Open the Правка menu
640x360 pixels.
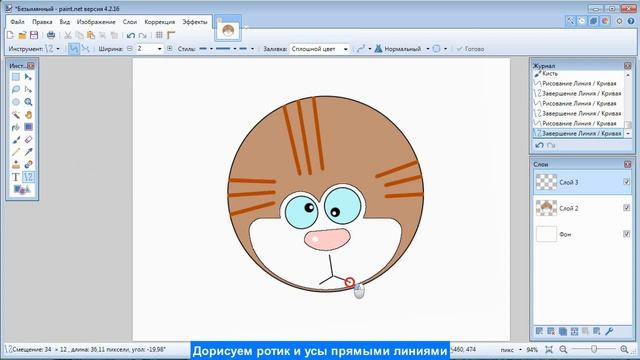point(42,22)
